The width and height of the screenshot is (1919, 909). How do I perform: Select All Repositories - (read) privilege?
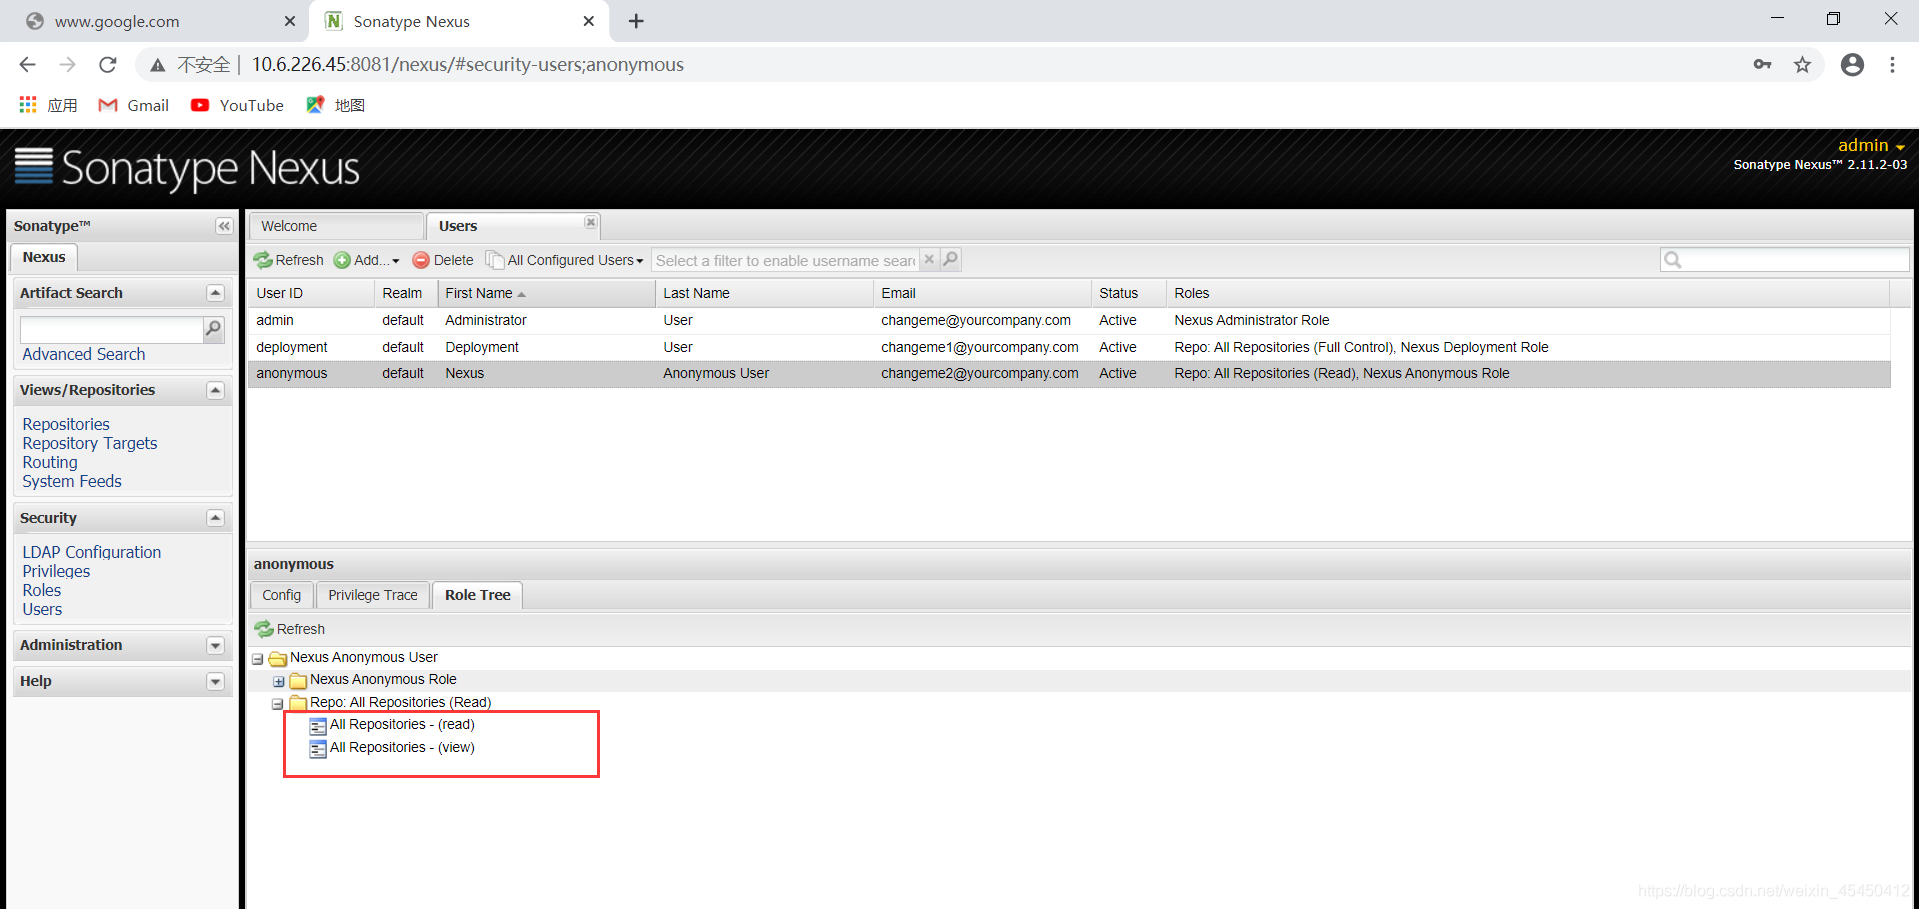pyautogui.click(x=402, y=724)
